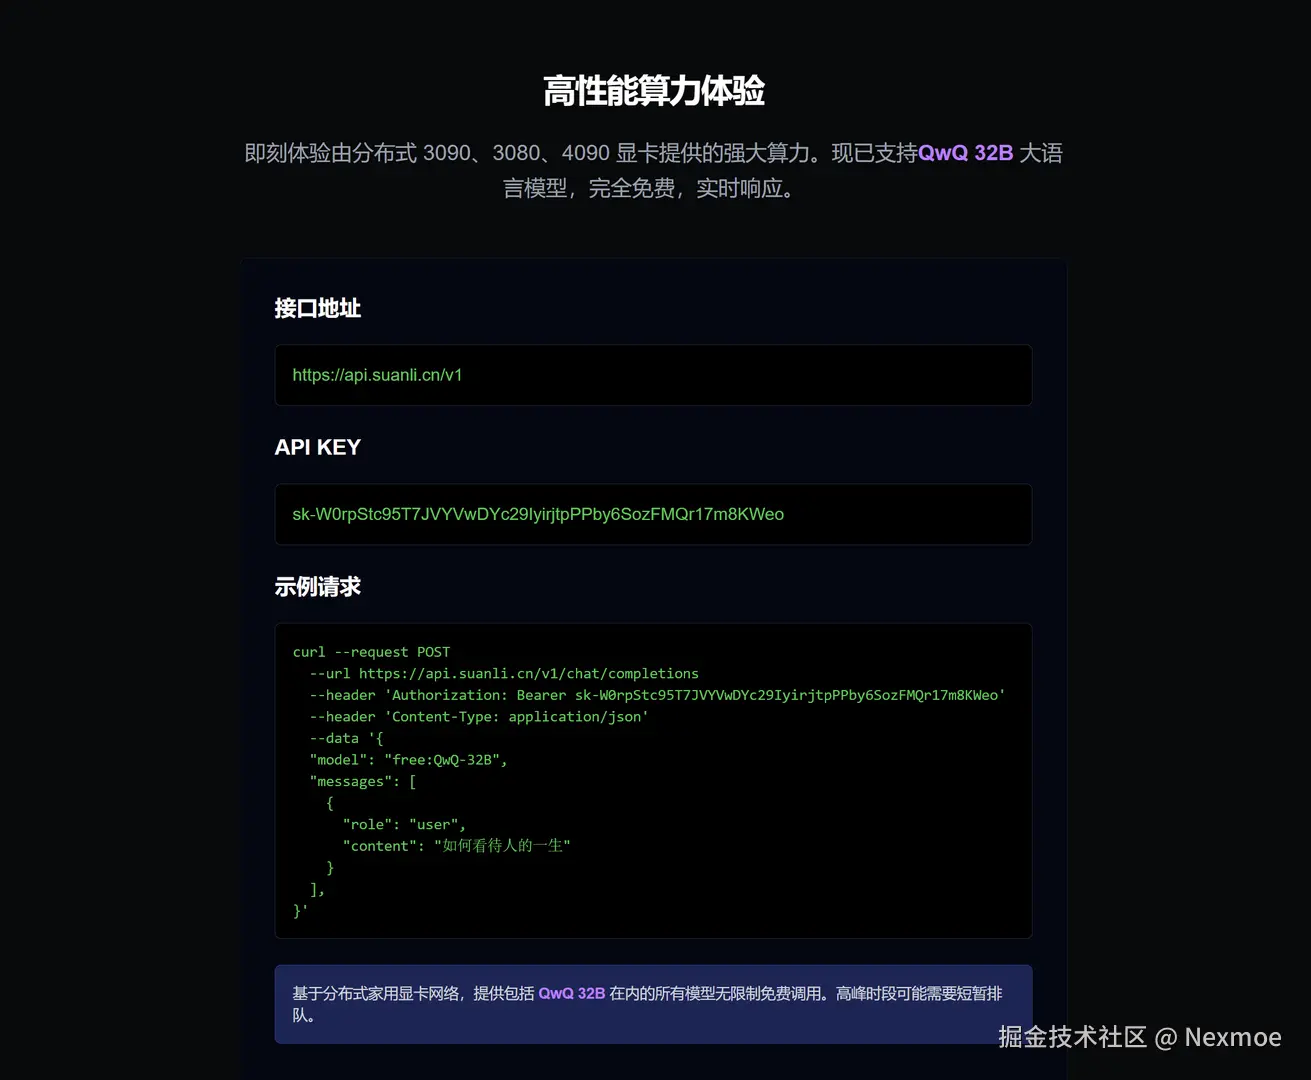Click the 'Content-Type: application/json' header line
1311x1080 pixels.
click(479, 717)
